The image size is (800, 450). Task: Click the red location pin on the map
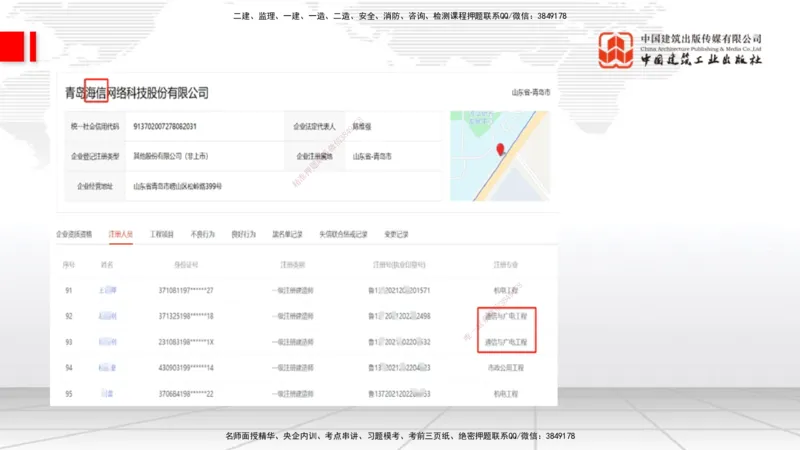(x=500, y=149)
